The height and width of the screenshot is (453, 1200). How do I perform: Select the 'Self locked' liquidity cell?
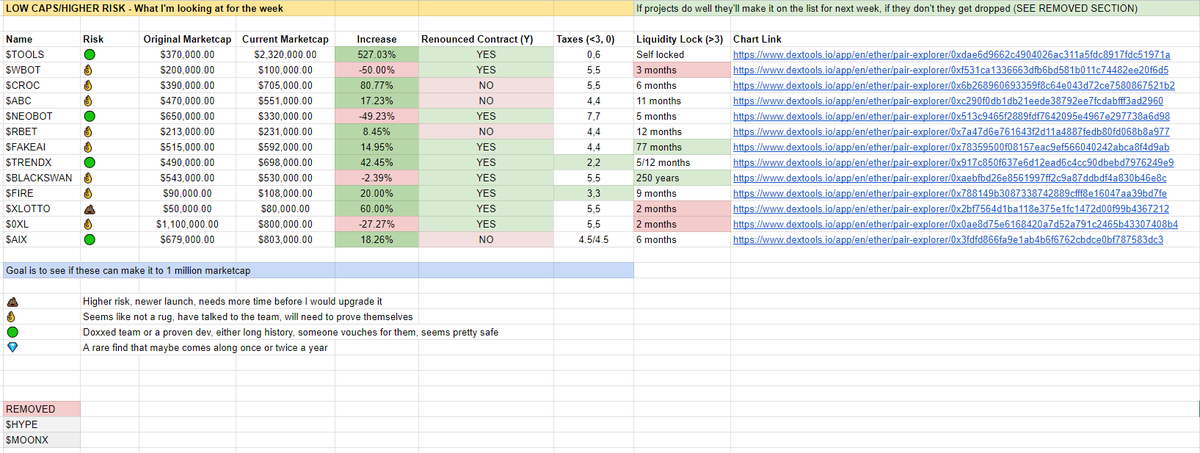tap(682, 55)
